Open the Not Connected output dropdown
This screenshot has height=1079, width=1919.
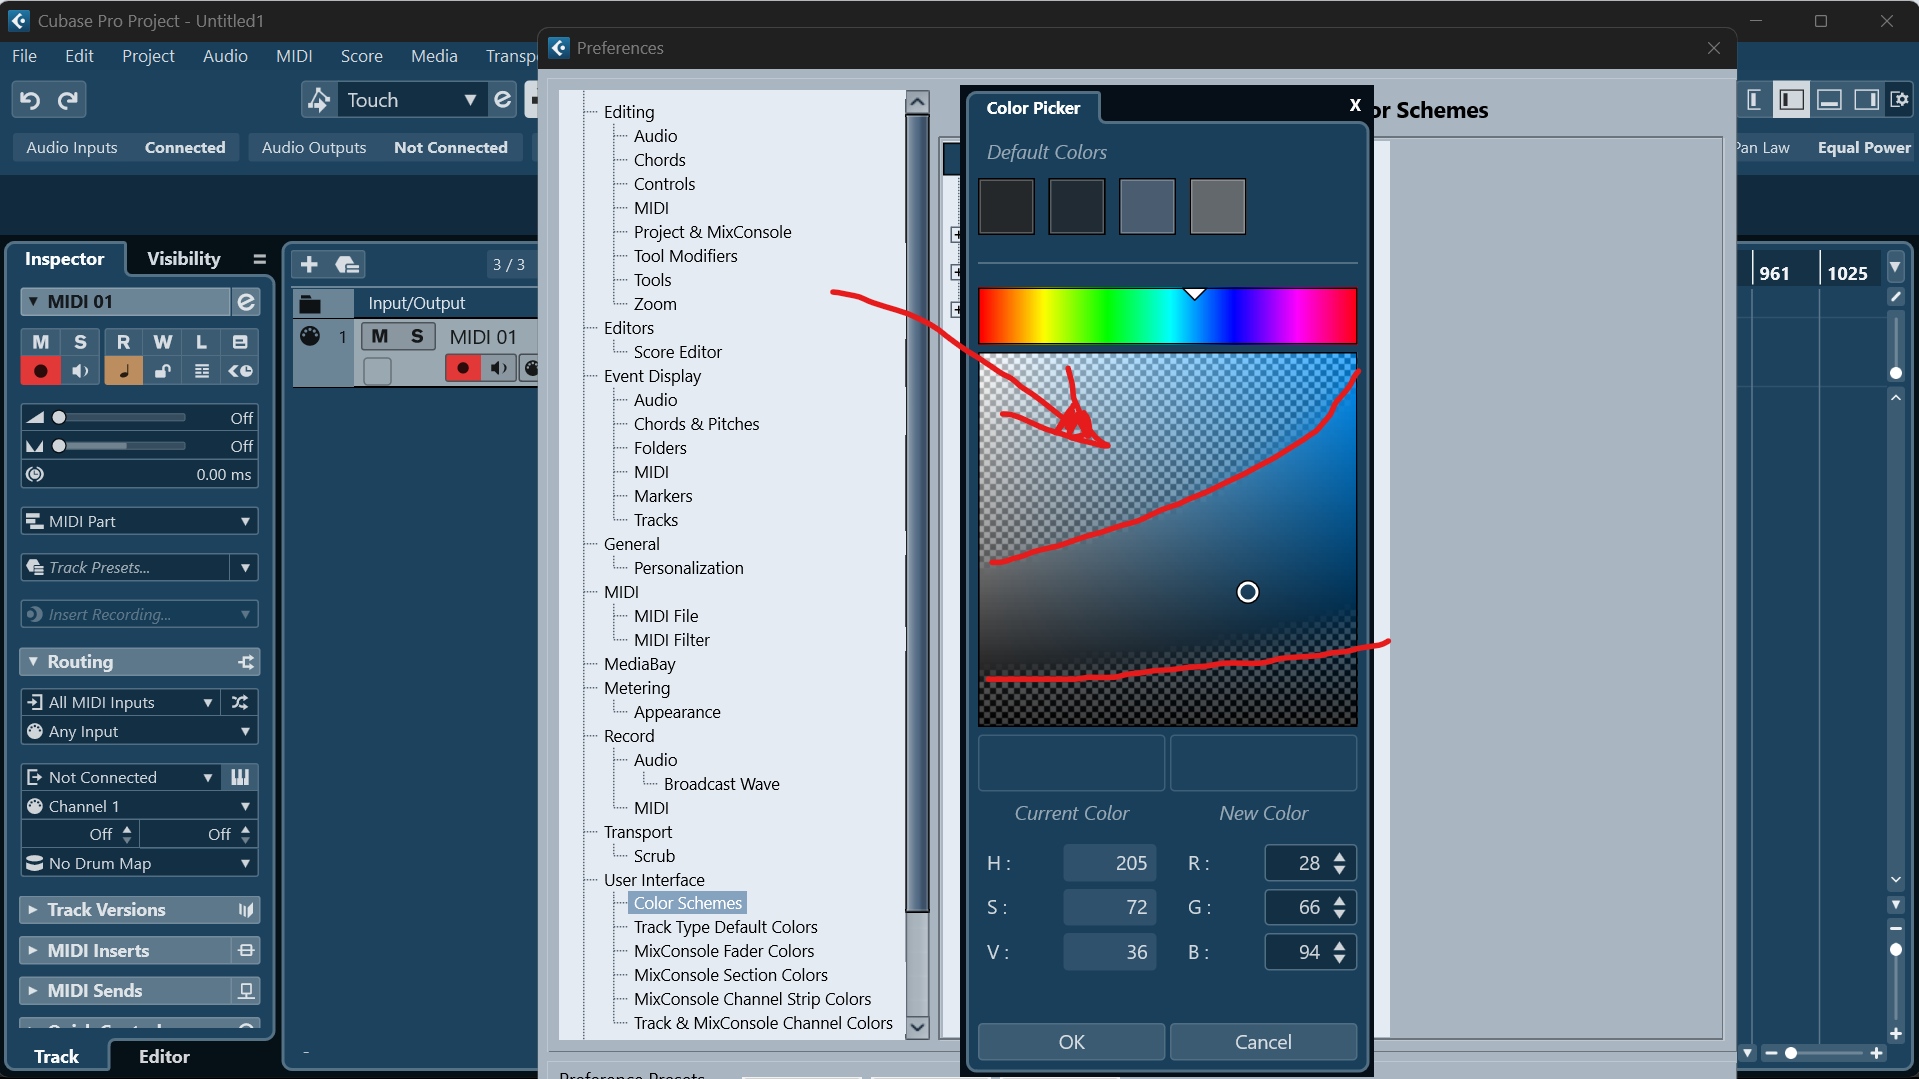(x=120, y=777)
